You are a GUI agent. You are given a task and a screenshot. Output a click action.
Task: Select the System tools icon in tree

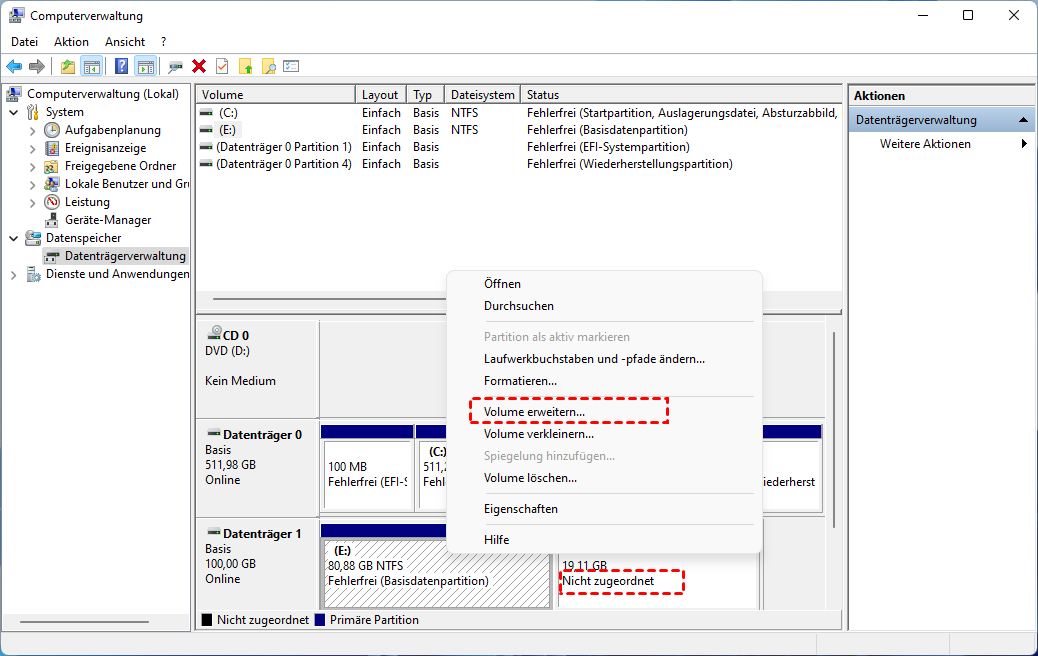pos(32,112)
